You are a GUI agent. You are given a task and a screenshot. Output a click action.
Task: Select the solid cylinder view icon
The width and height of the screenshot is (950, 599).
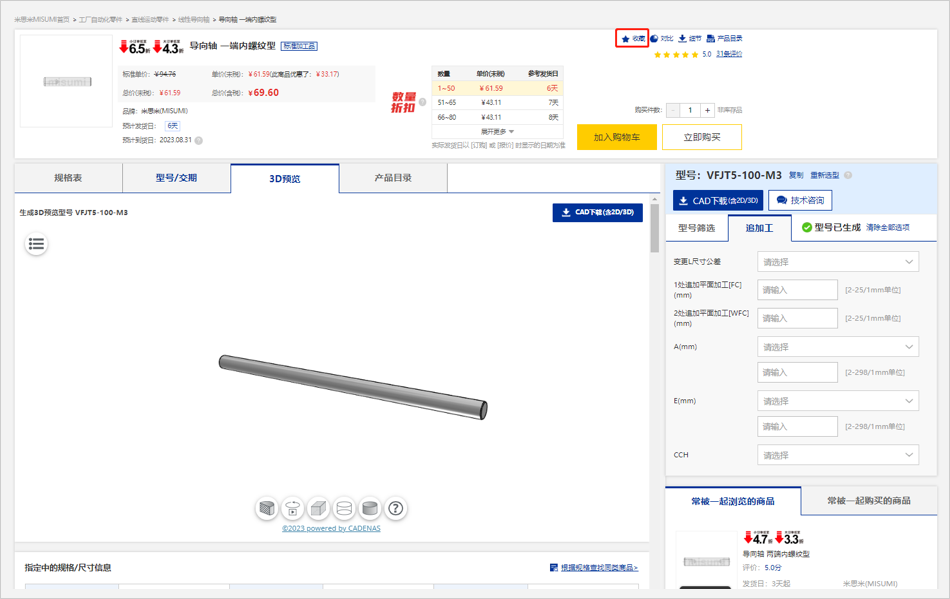[370, 508]
